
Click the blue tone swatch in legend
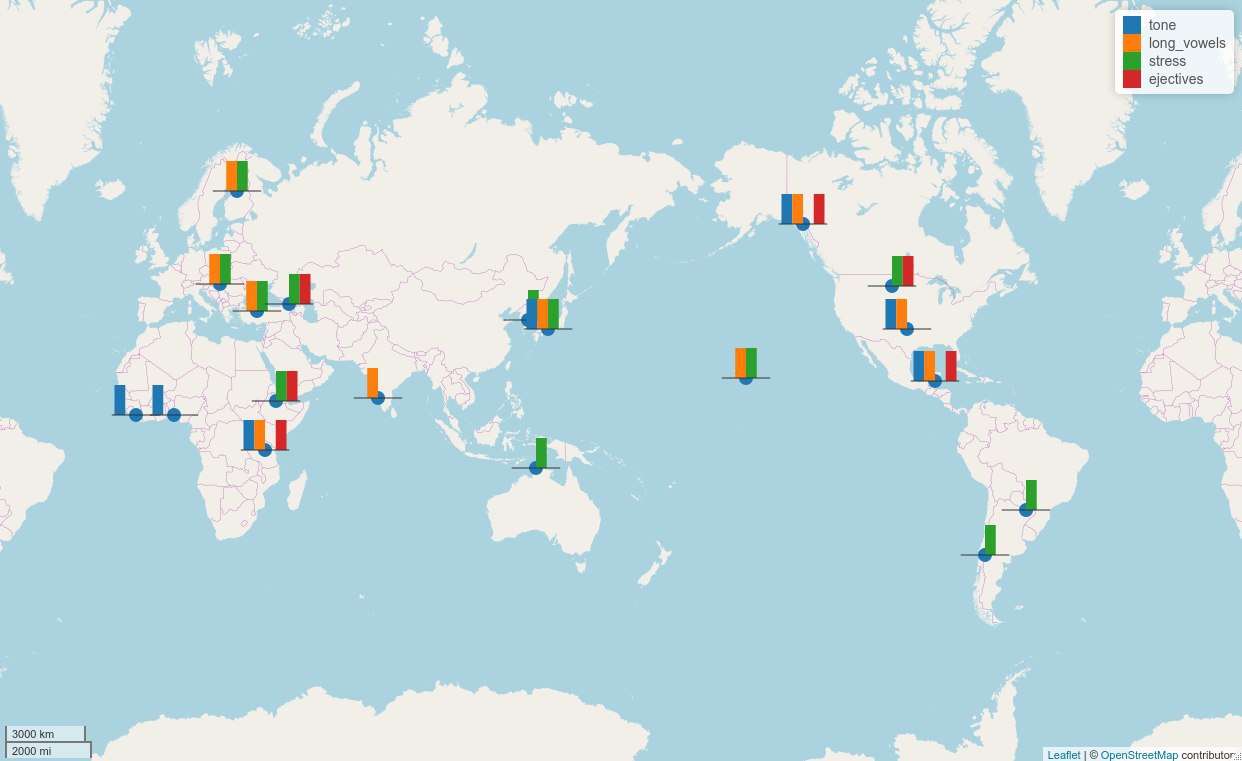1132,25
